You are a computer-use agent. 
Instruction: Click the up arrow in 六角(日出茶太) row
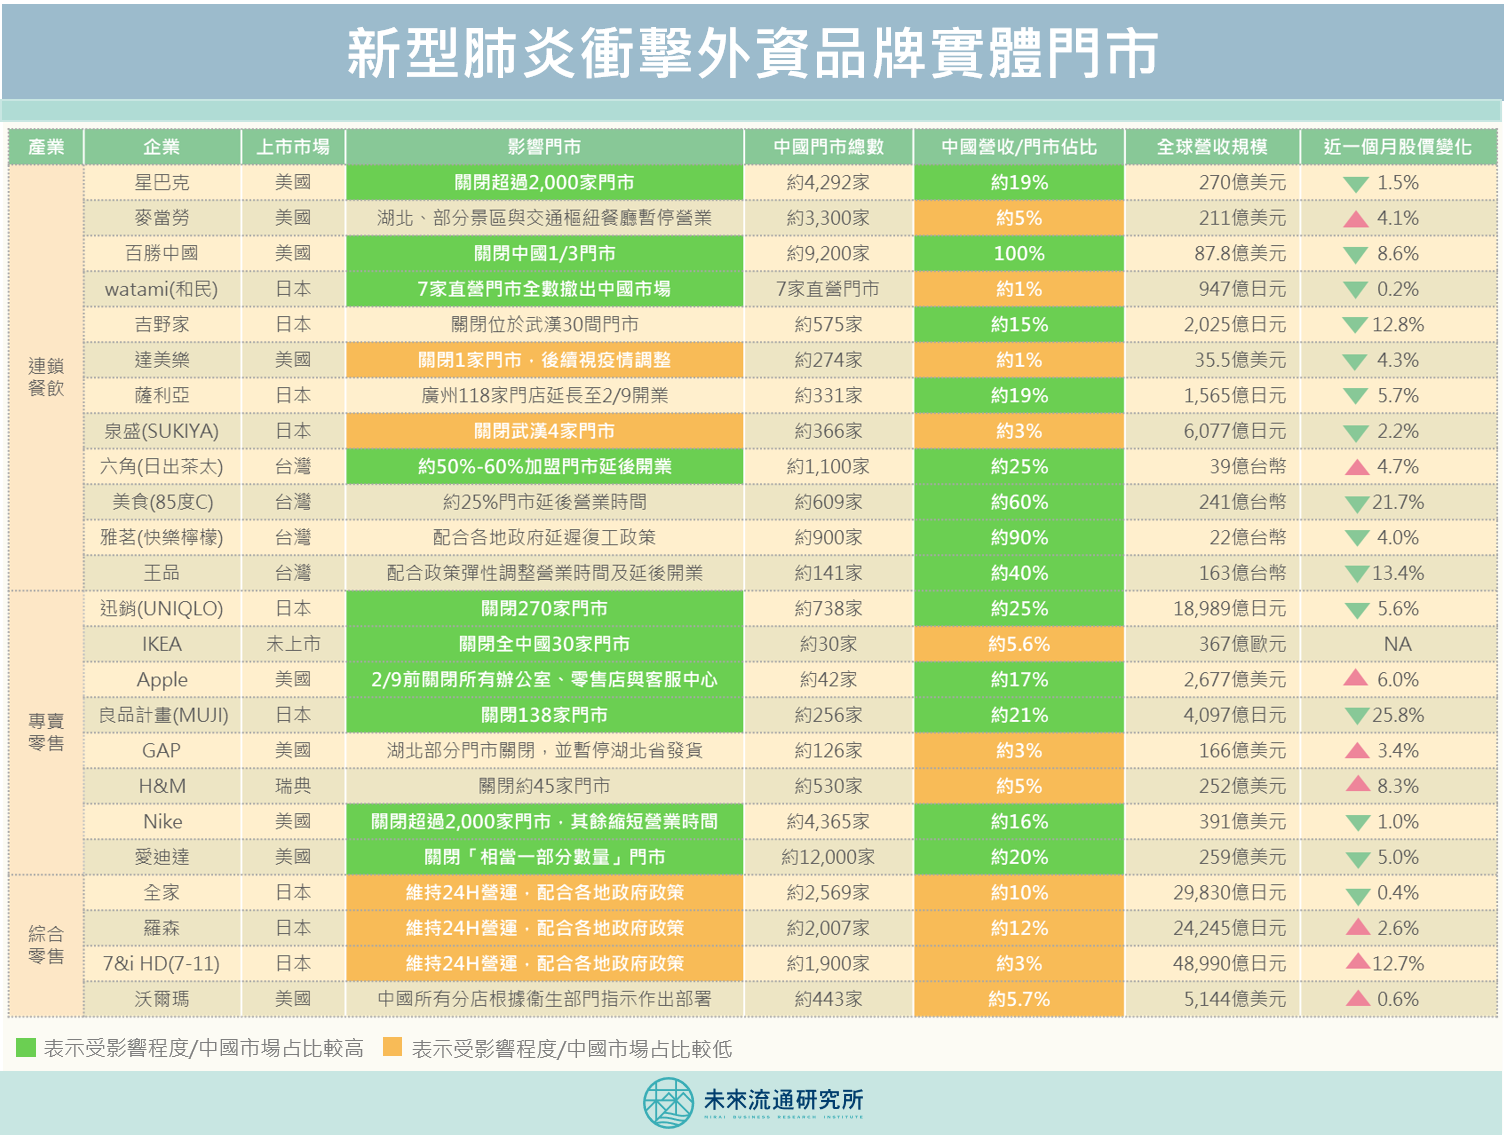pyautogui.click(x=1356, y=467)
